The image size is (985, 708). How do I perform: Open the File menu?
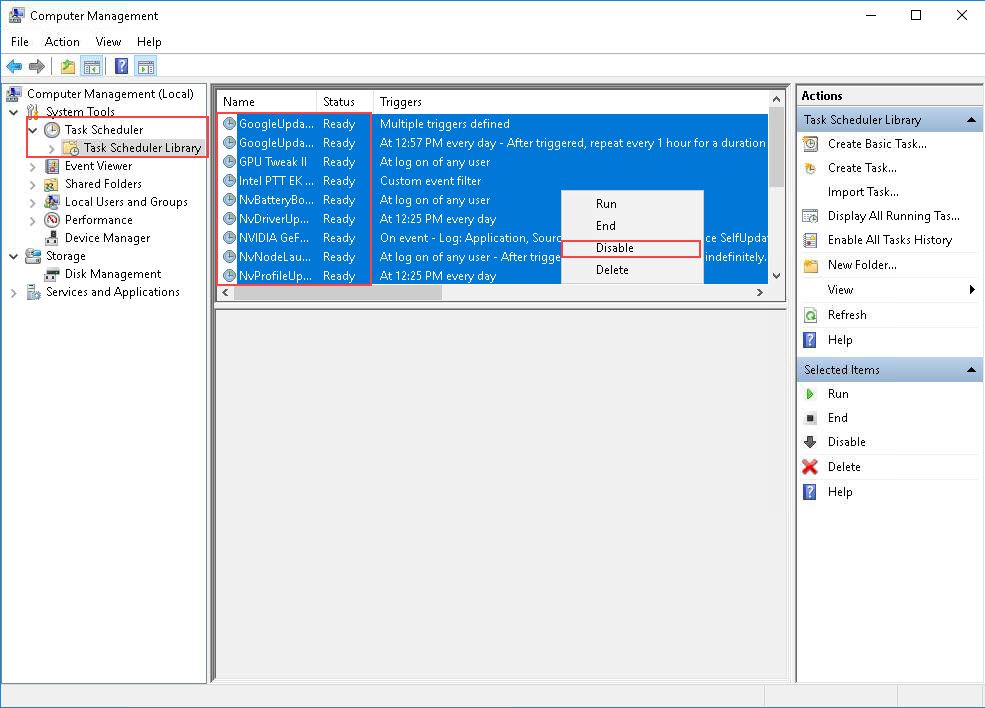tap(19, 41)
